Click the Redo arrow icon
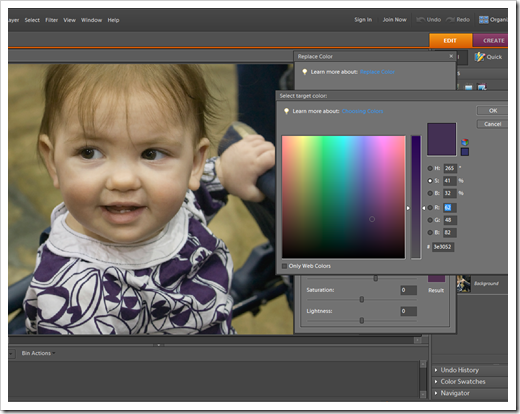 (x=450, y=20)
